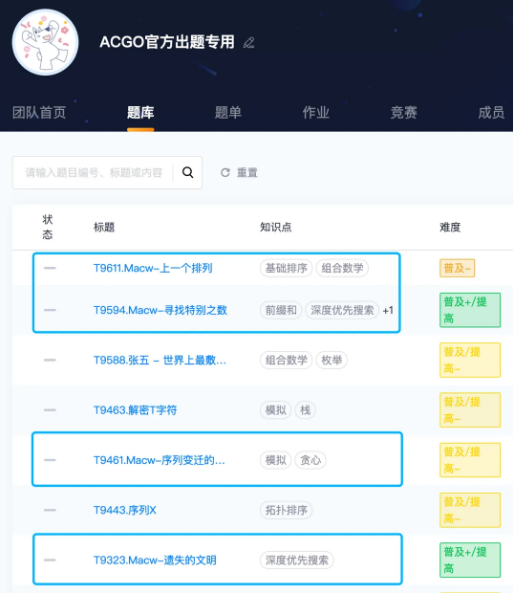Focus the problem search input field
Image resolution: width=513 pixels, height=593 pixels.
point(93,172)
